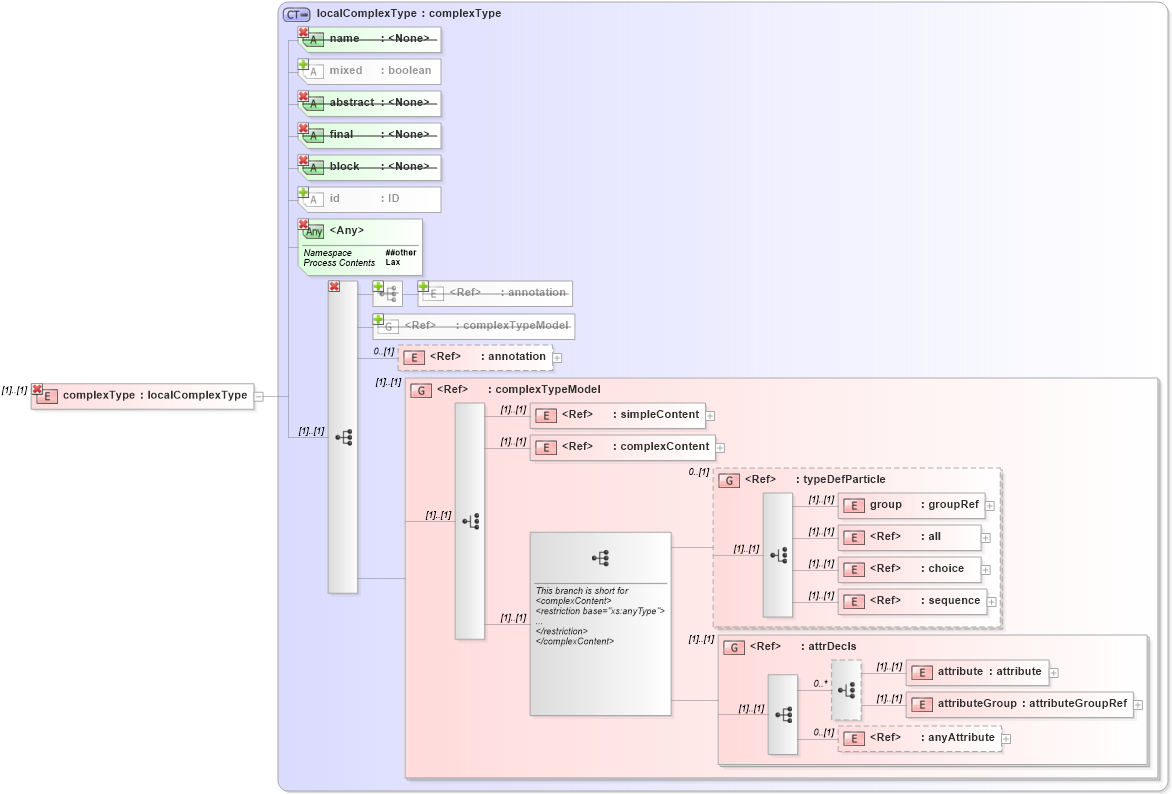Click the E icon on the simpleContent element
Image resolution: width=1172 pixels, height=794 pixels.
(x=546, y=414)
